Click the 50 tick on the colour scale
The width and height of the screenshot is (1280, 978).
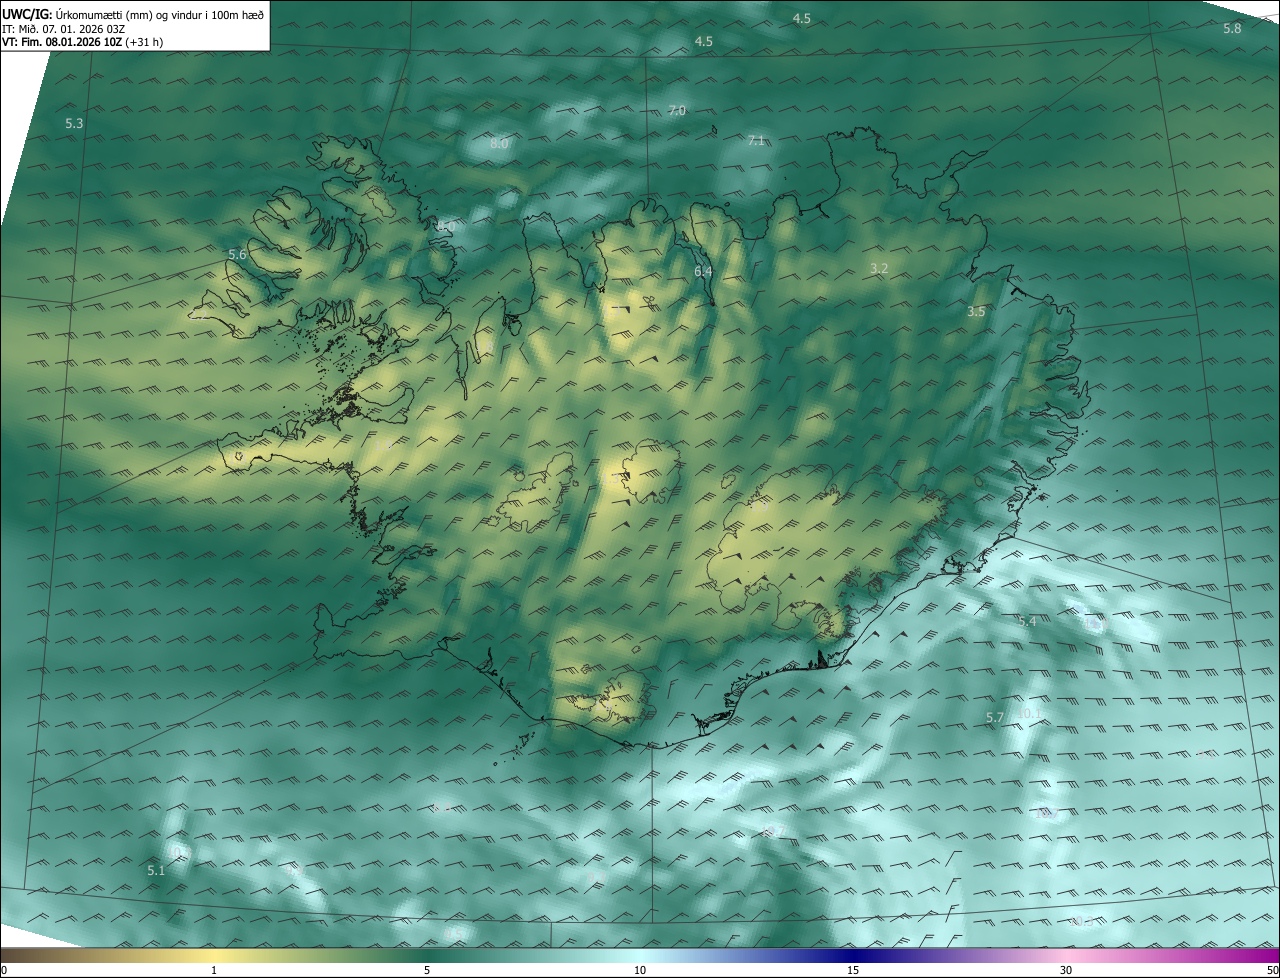[x=1272, y=970]
